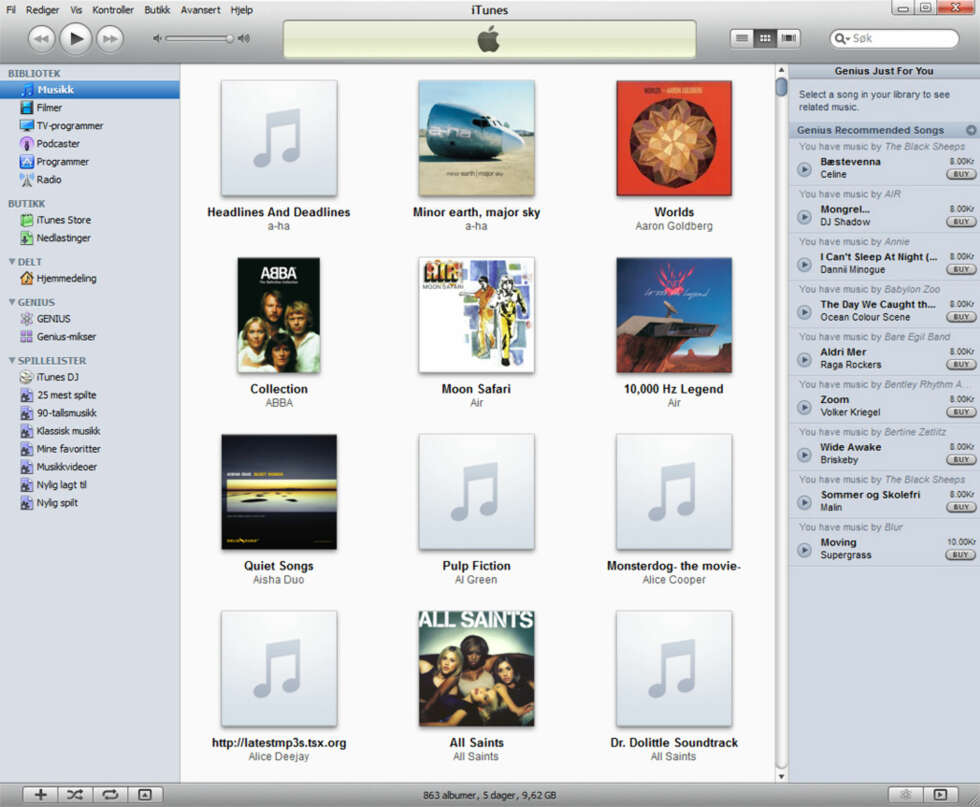Click the volume slider track

[198, 39]
